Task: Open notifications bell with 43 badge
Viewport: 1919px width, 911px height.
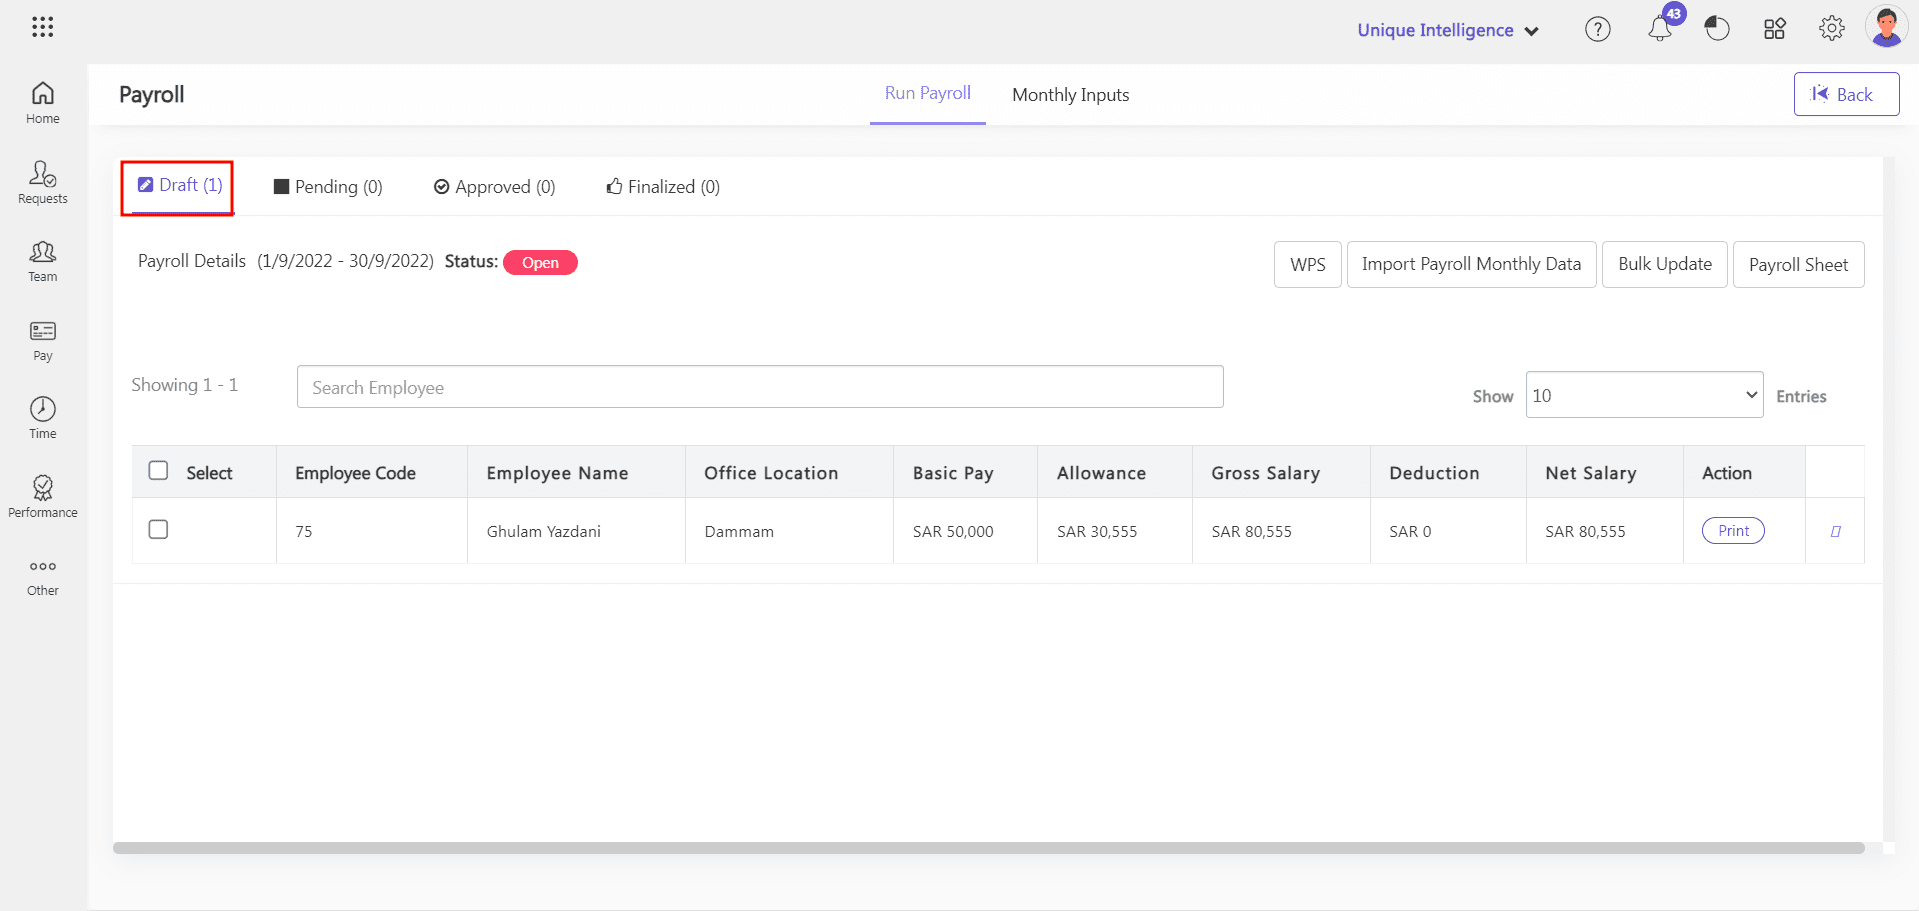Action: [1660, 29]
